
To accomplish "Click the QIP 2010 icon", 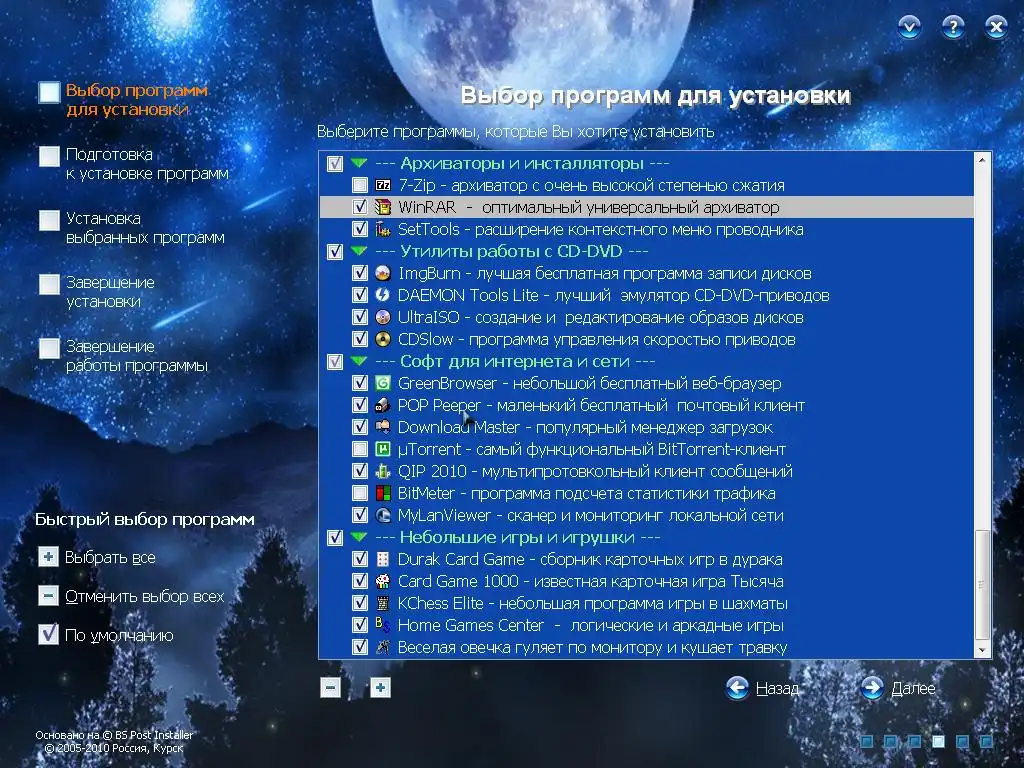I will (383, 471).
